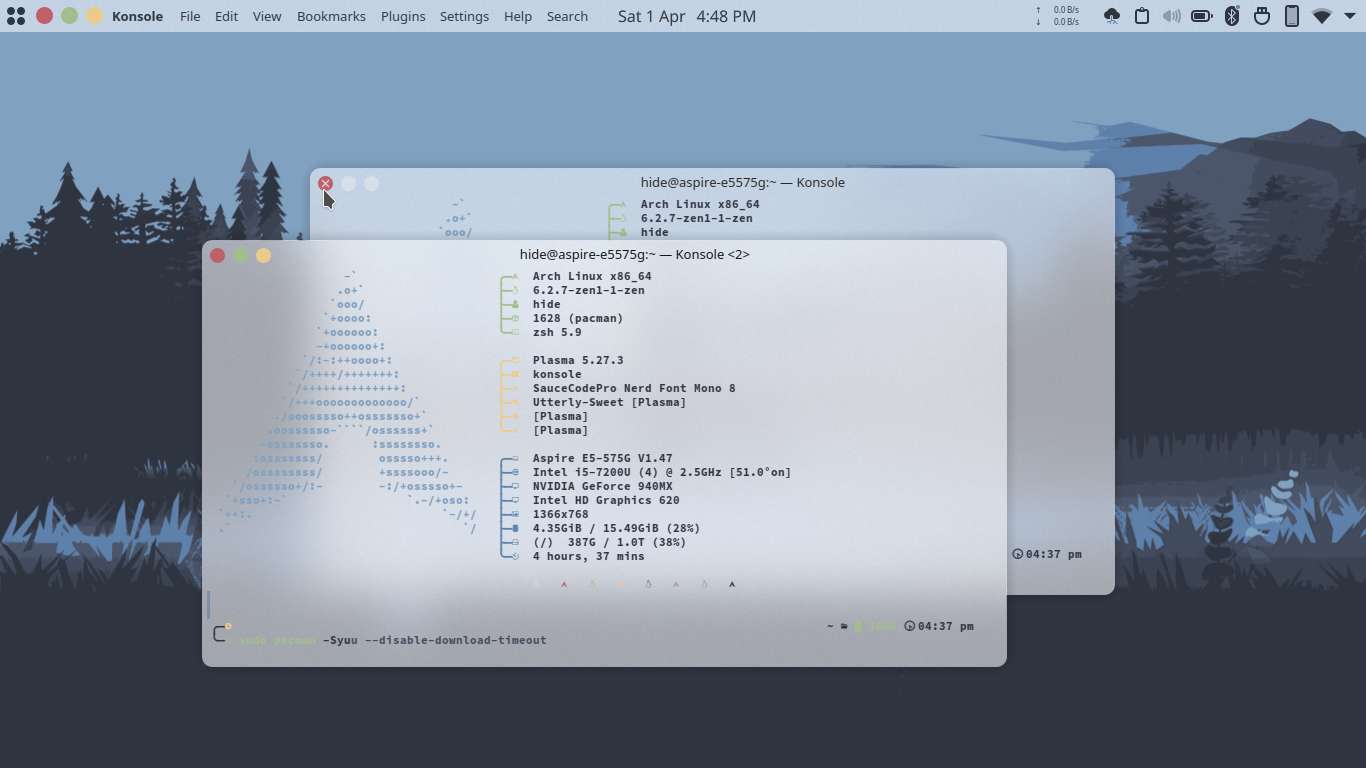Close the Konsole <2> window with its red button
This screenshot has width=1366, height=768.
[217, 255]
